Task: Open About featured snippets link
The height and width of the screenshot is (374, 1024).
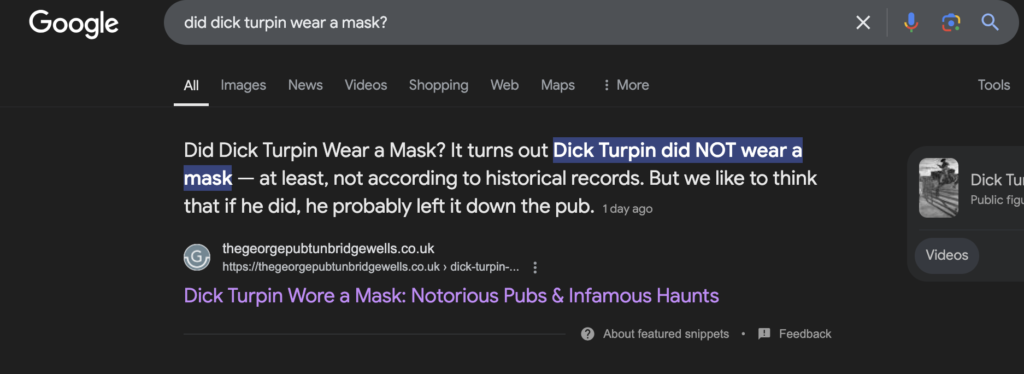Action: [665, 334]
